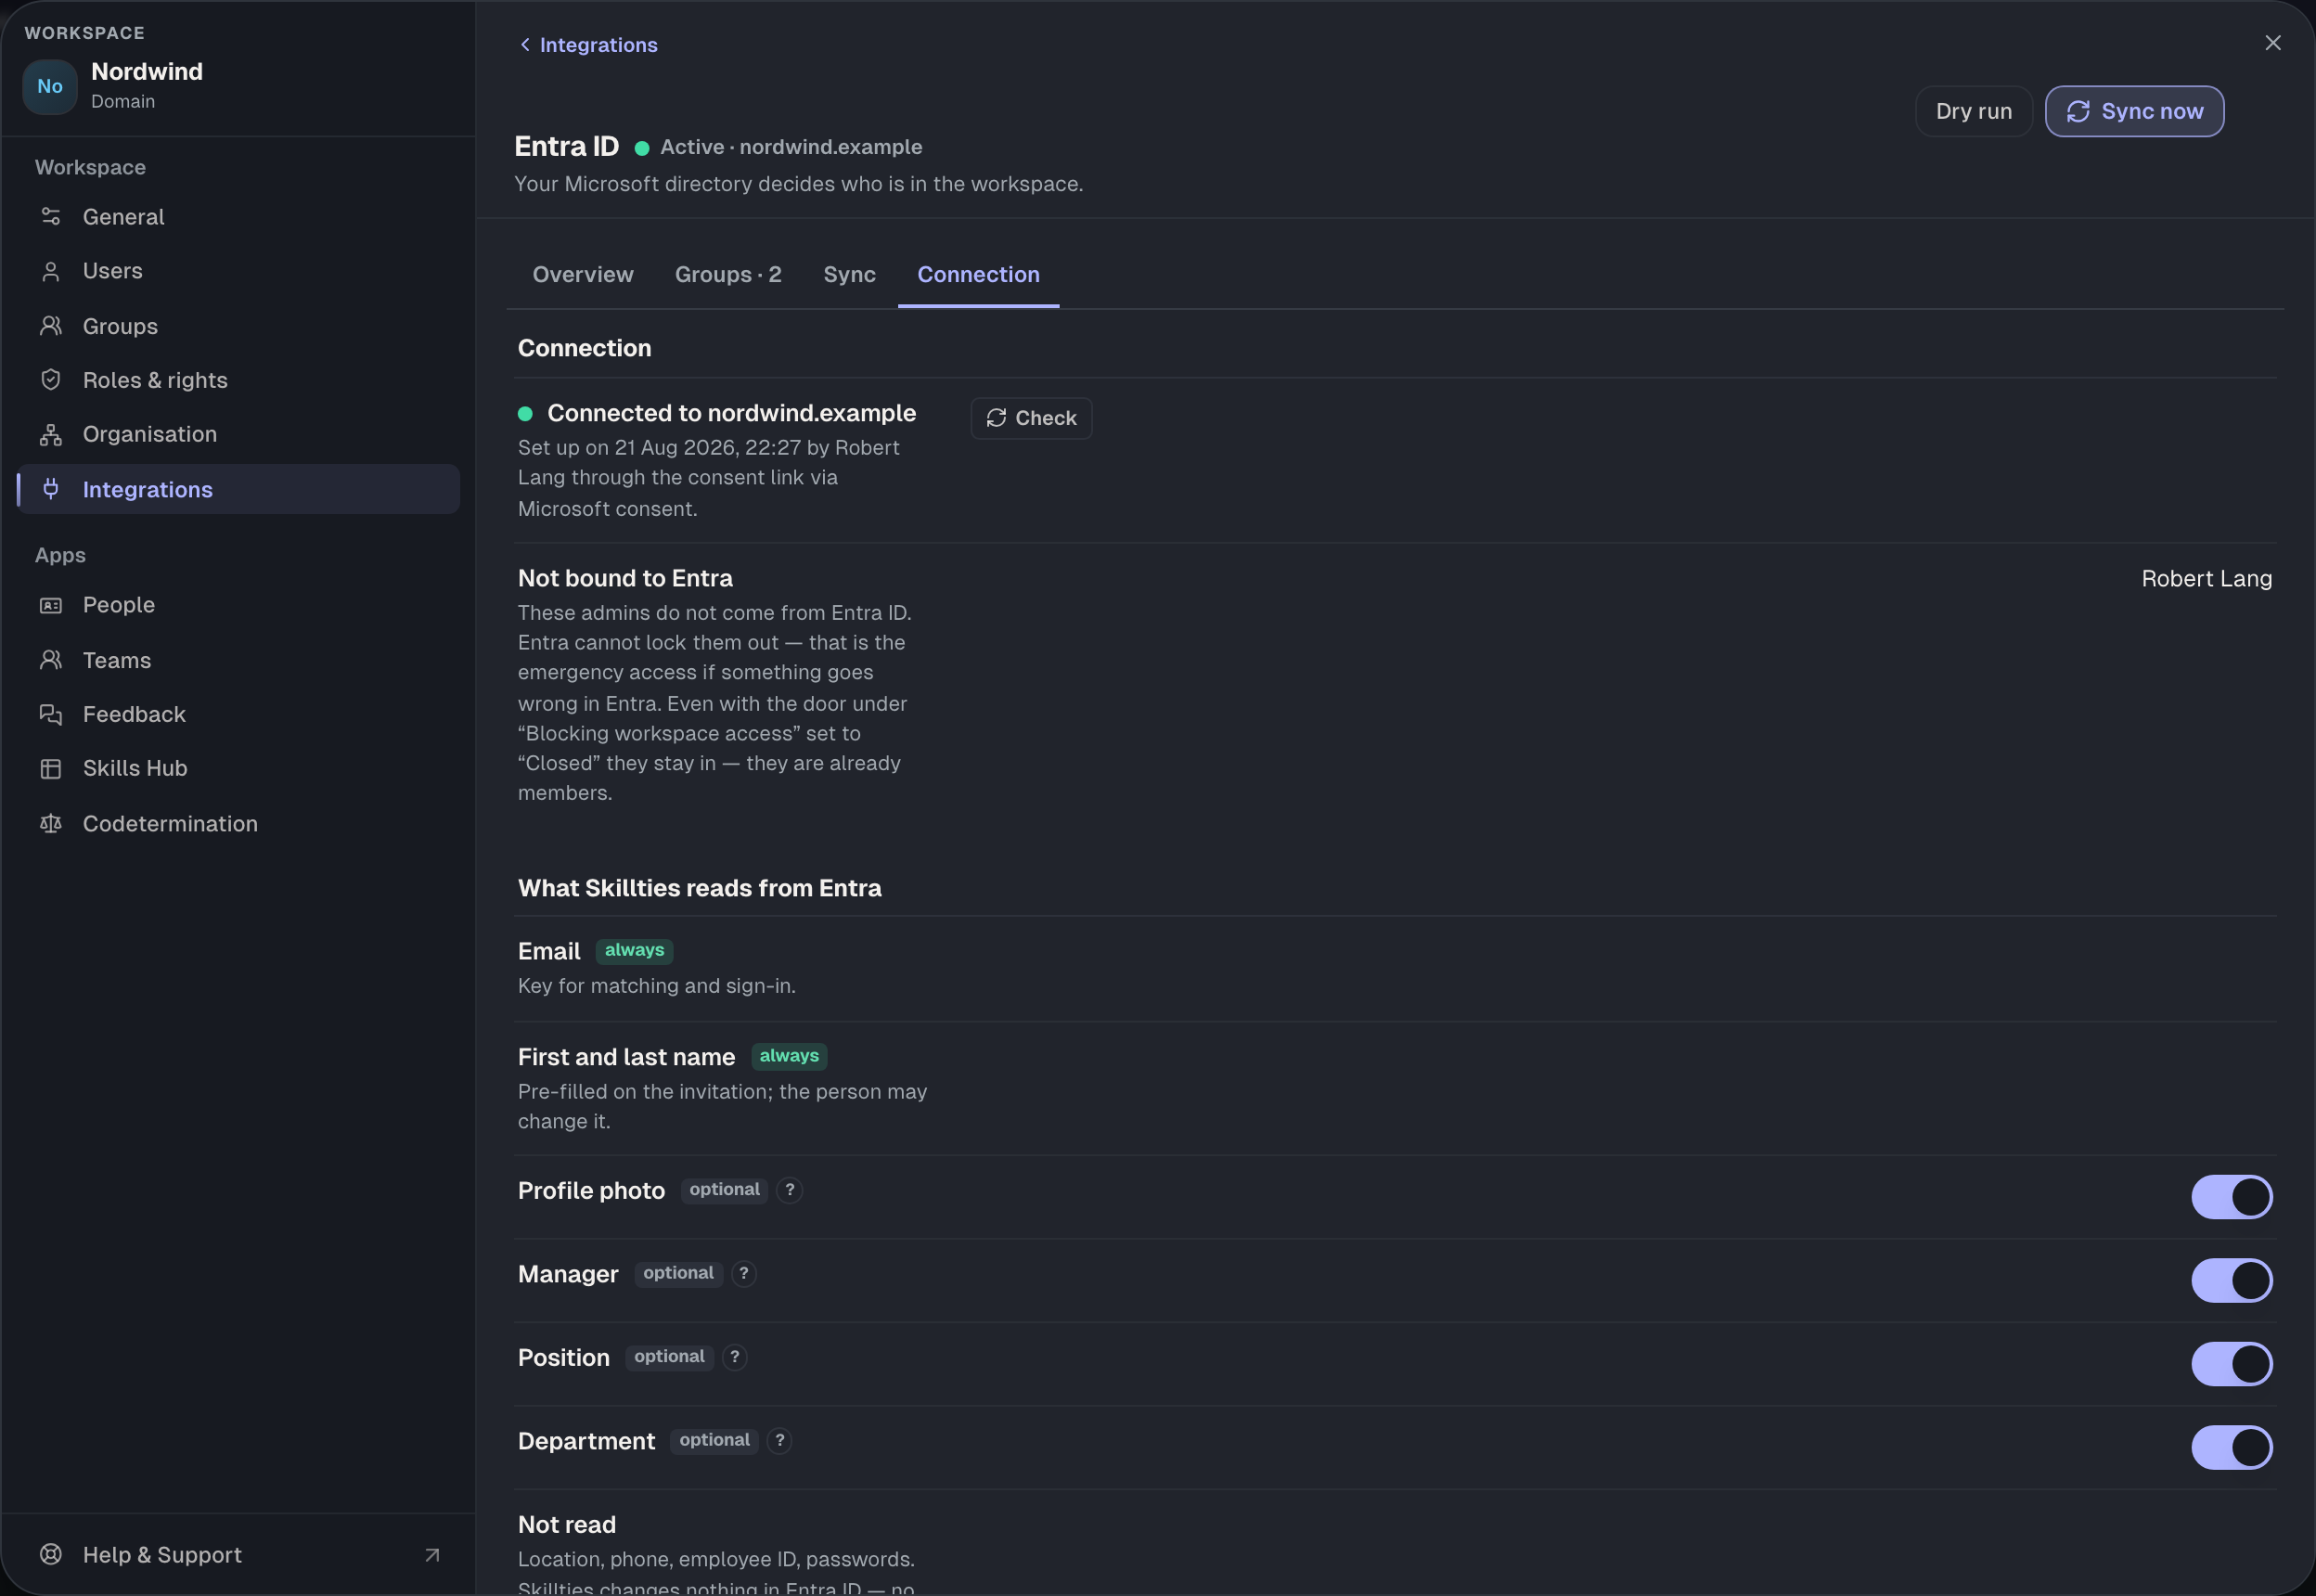
Task: Click the Manager question mark help icon
Action: pos(743,1273)
